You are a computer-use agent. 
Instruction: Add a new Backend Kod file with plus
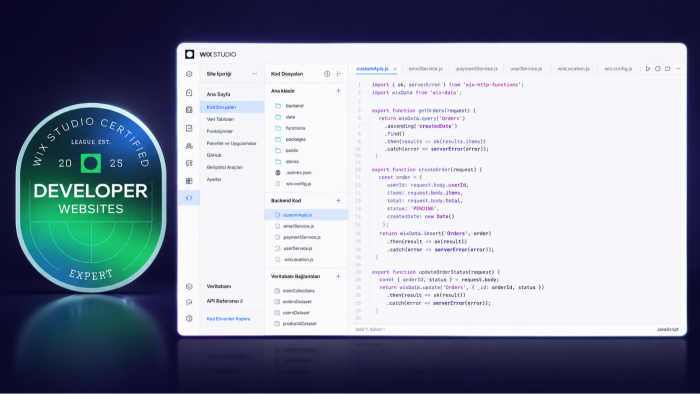(338, 200)
